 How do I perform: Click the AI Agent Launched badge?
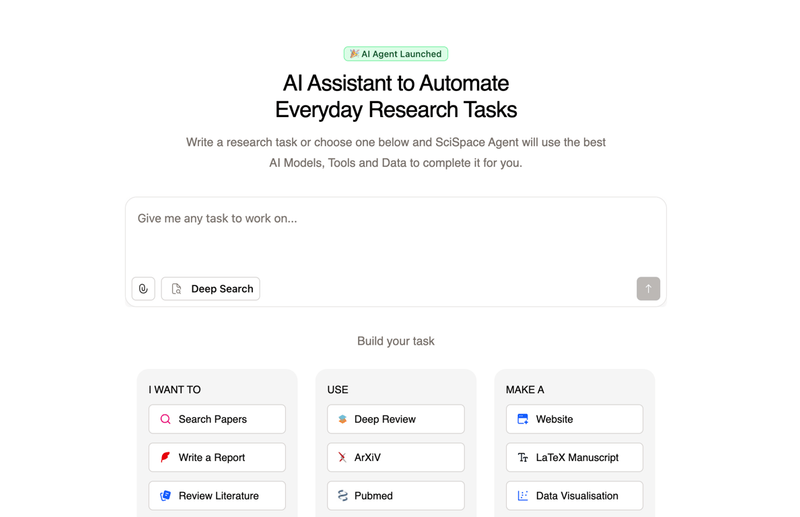pos(396,54)
